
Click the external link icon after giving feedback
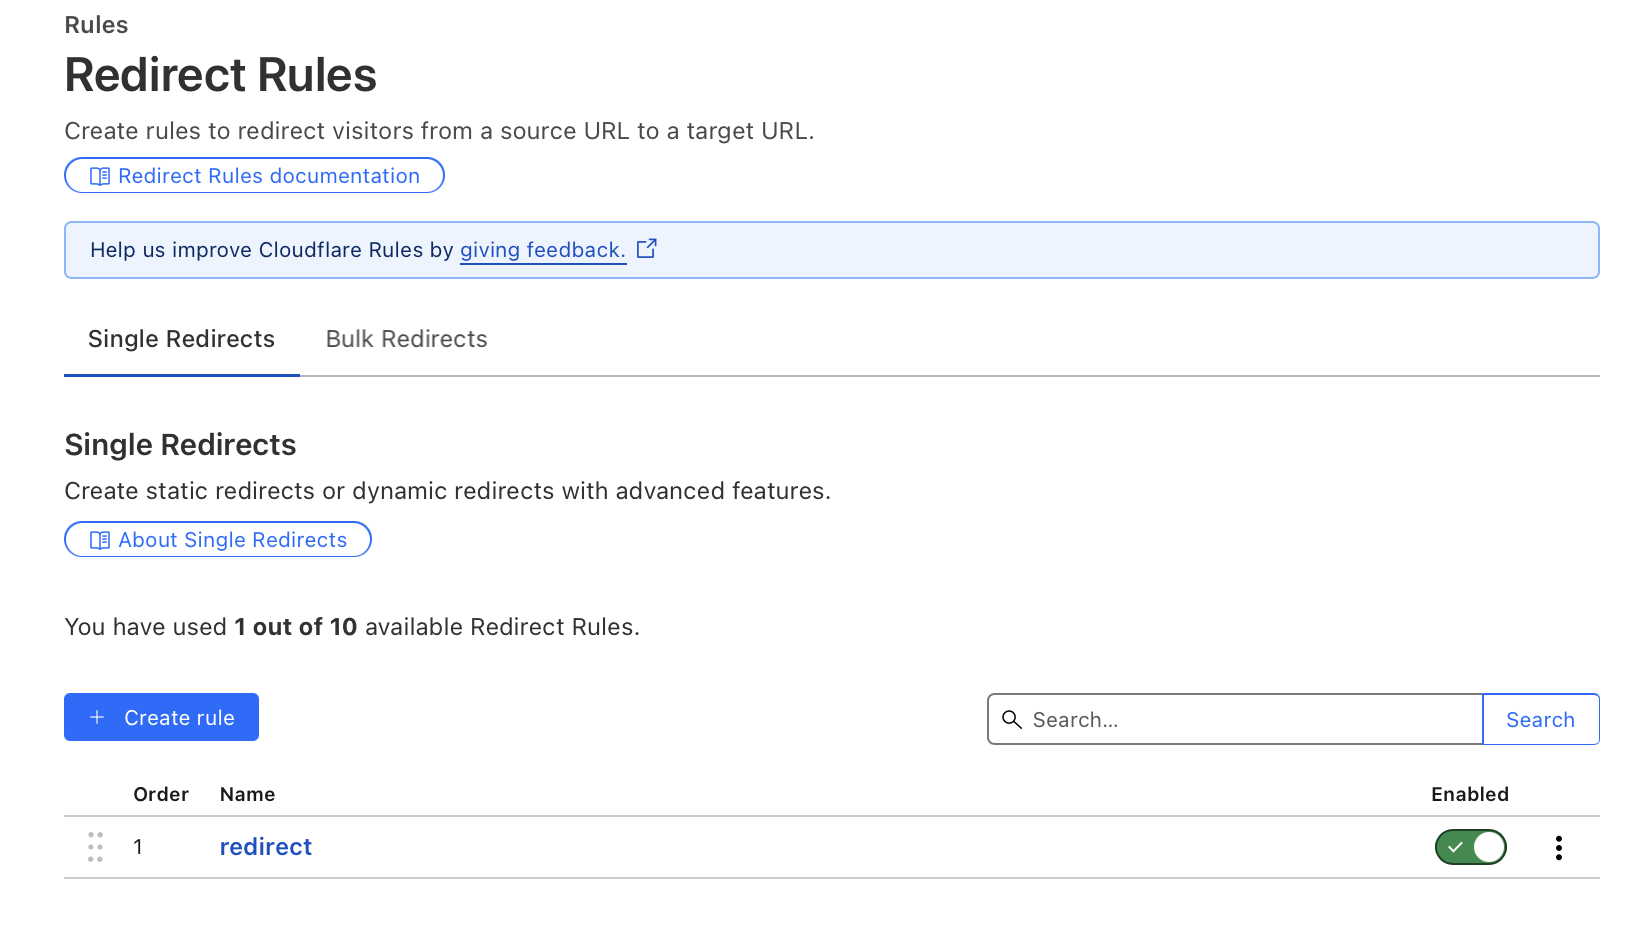[x=647, y=248]
